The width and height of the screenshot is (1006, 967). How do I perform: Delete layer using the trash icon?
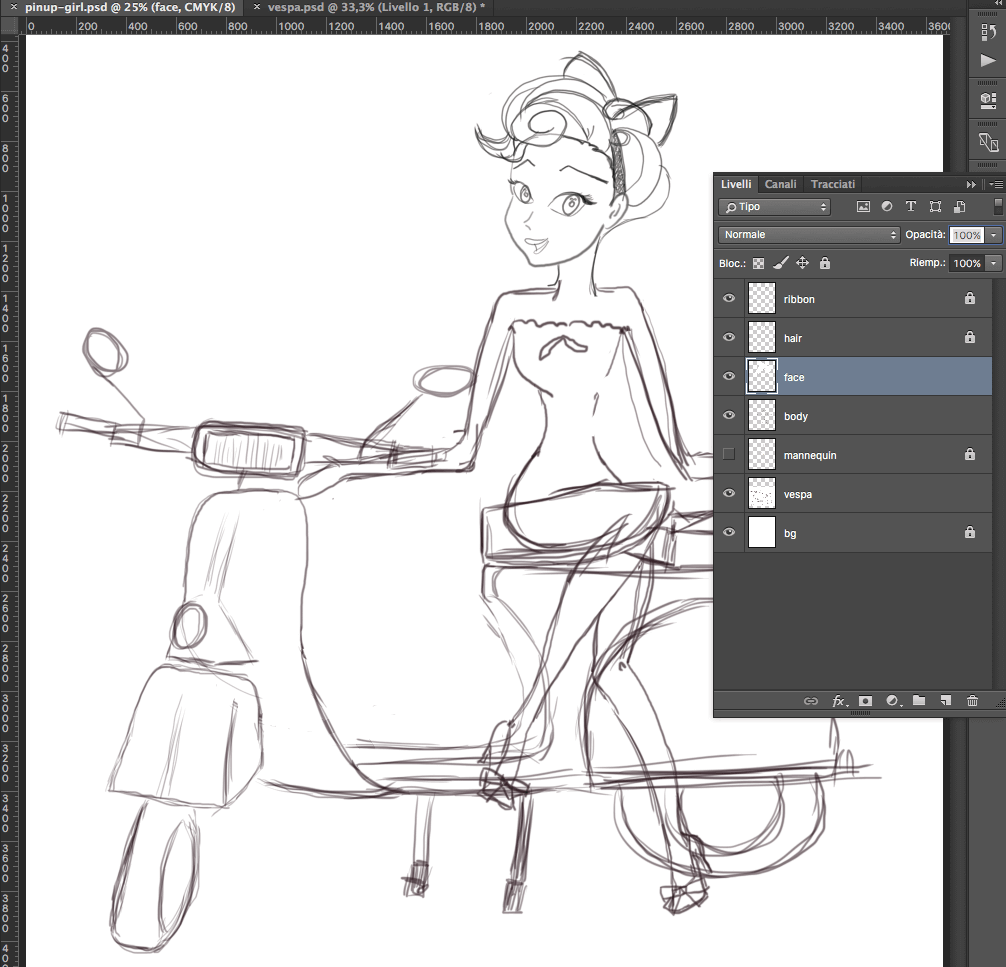coord(972,701)
